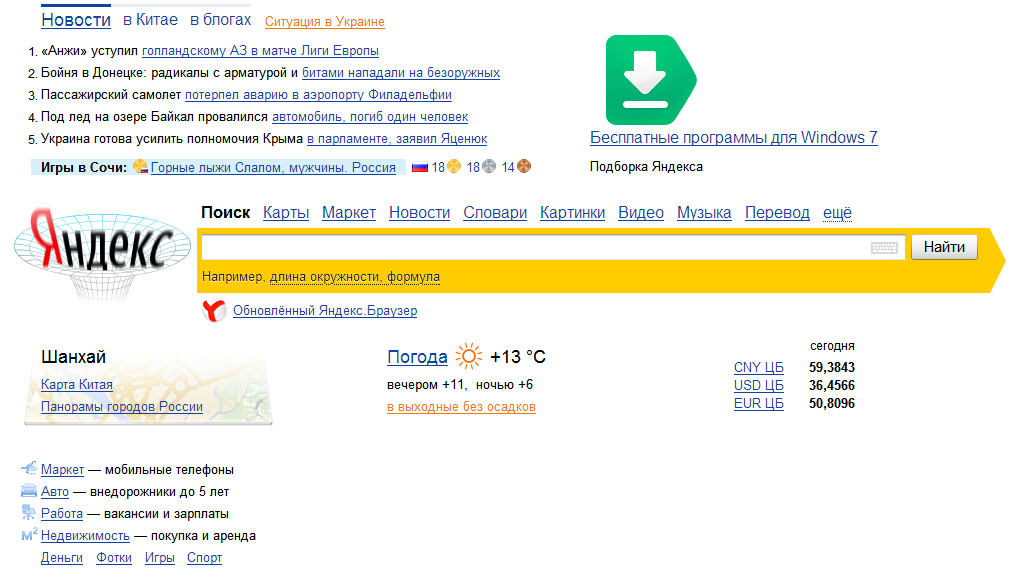The width and height of the screenshot is (1023, 572).
Task: Open the Погода weather link
Action: pyautogui.click(x=417, y=357)
